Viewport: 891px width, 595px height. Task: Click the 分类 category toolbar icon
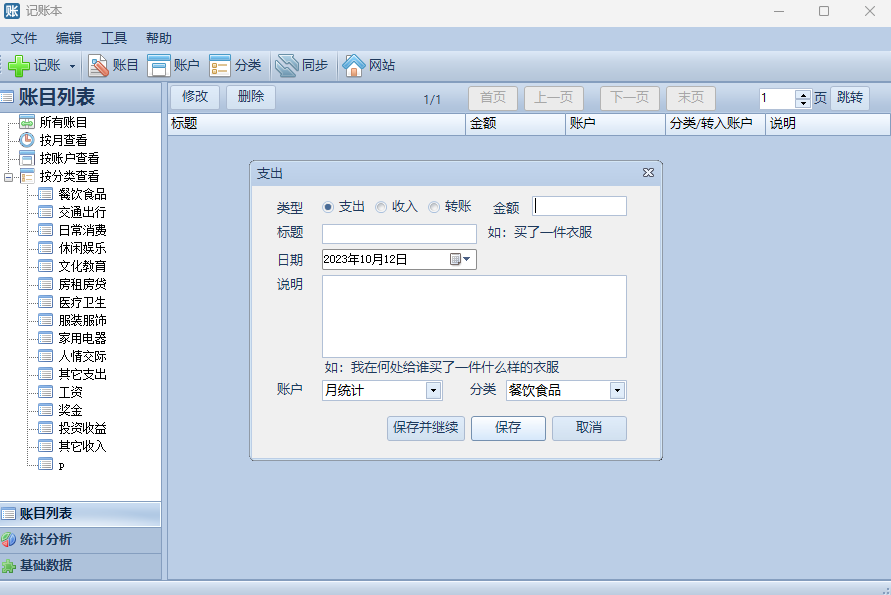[220, 66]
